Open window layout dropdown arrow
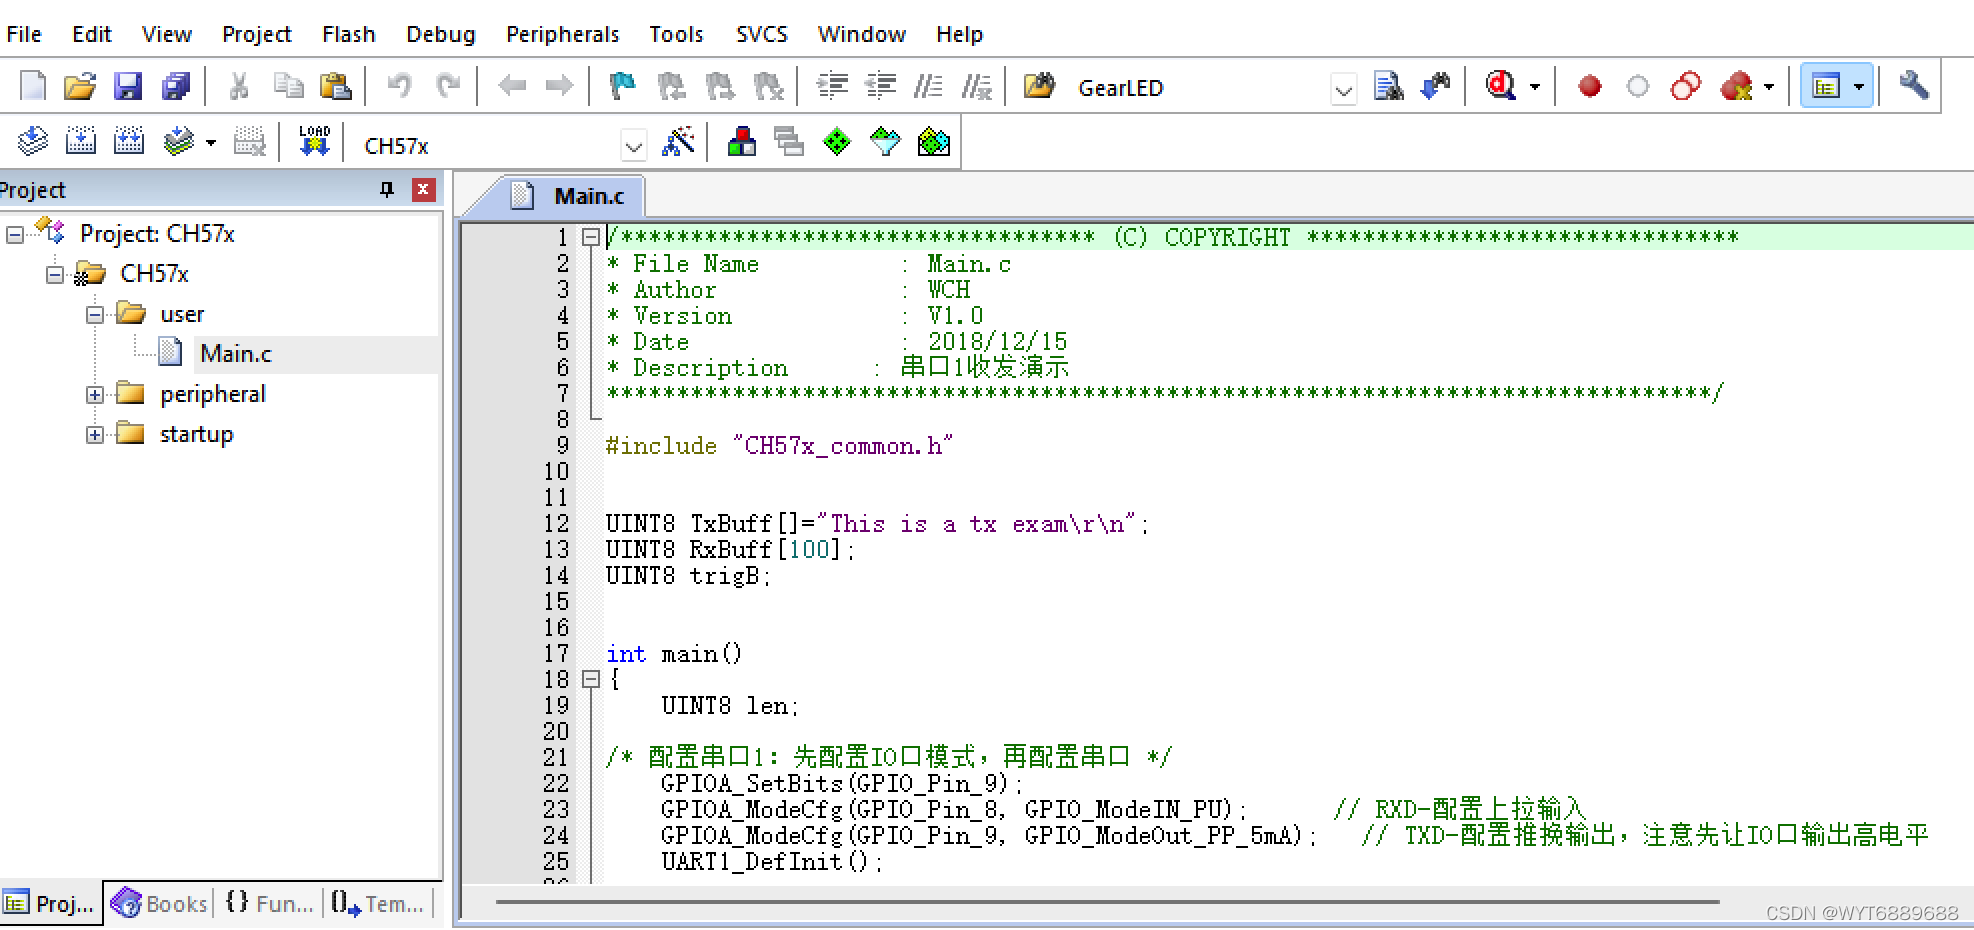The height and width of the screenshot is (930, 1974). 1859,87
